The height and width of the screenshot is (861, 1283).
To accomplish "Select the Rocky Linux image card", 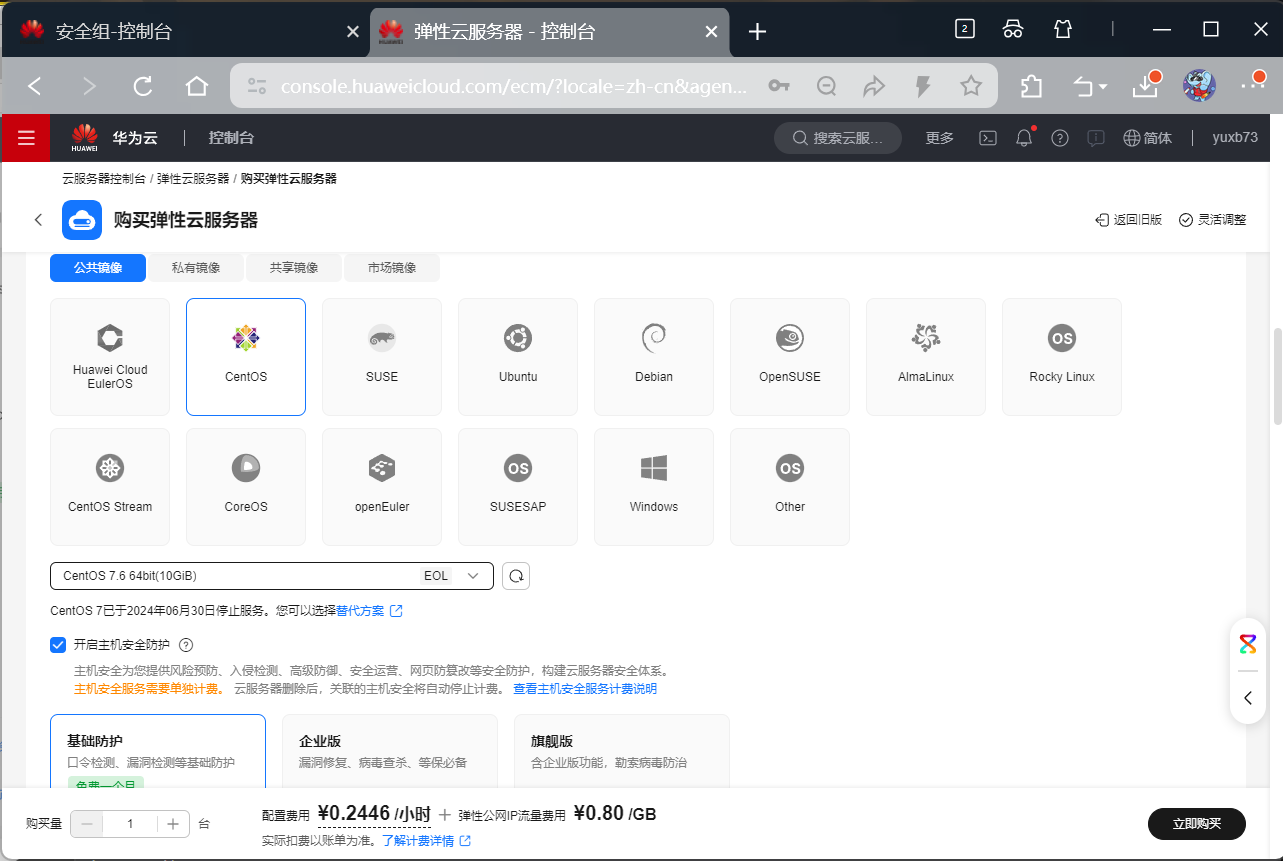I will point(1062,357).
